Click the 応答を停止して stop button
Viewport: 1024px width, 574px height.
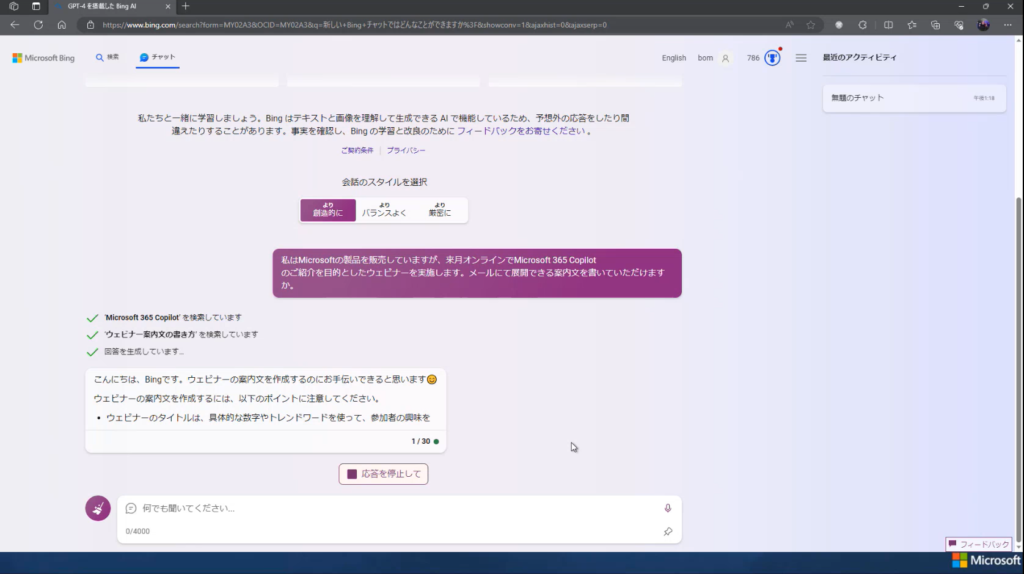pyautogui.click(x=383, y=474)
